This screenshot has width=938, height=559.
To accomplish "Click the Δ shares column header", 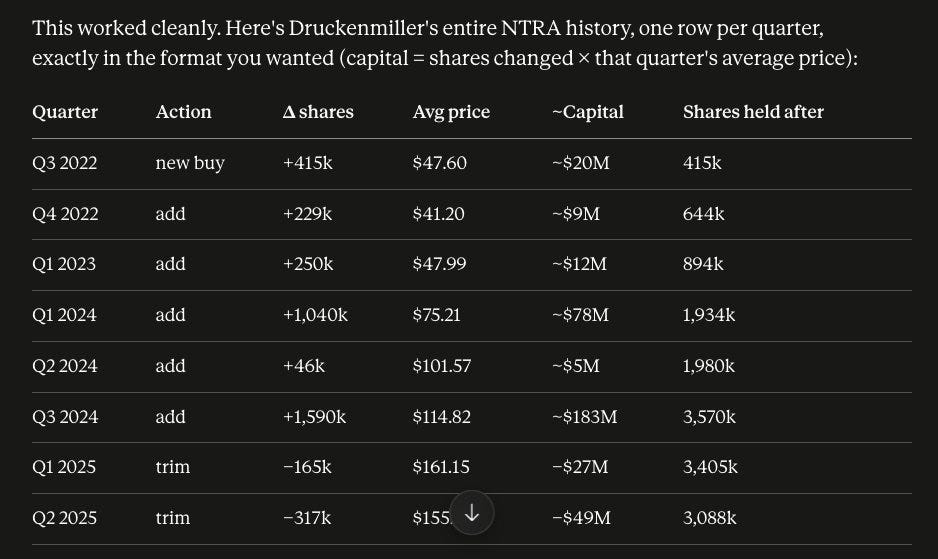I will tap(318, 112).
